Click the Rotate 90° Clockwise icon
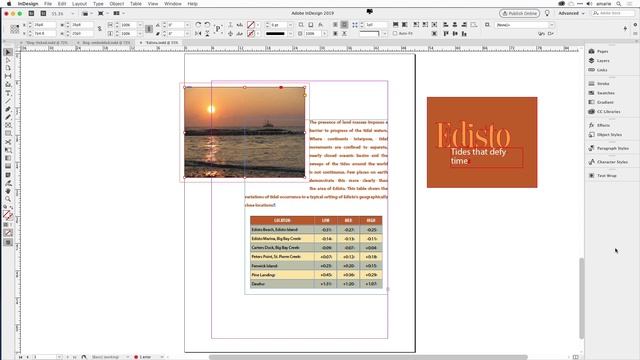Screen dimensions: 640x360 pyautogui.click(x=198, y=25)
